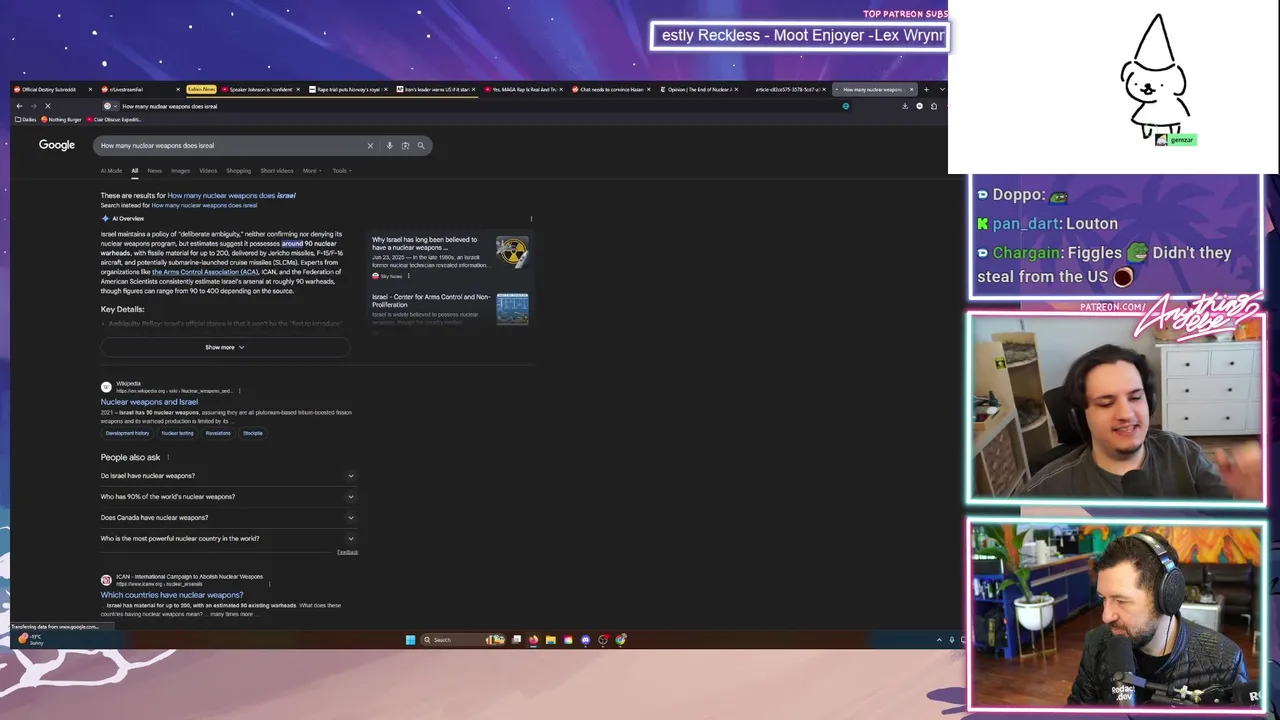Open Discord from the taskbar

(x=586, y=640)
